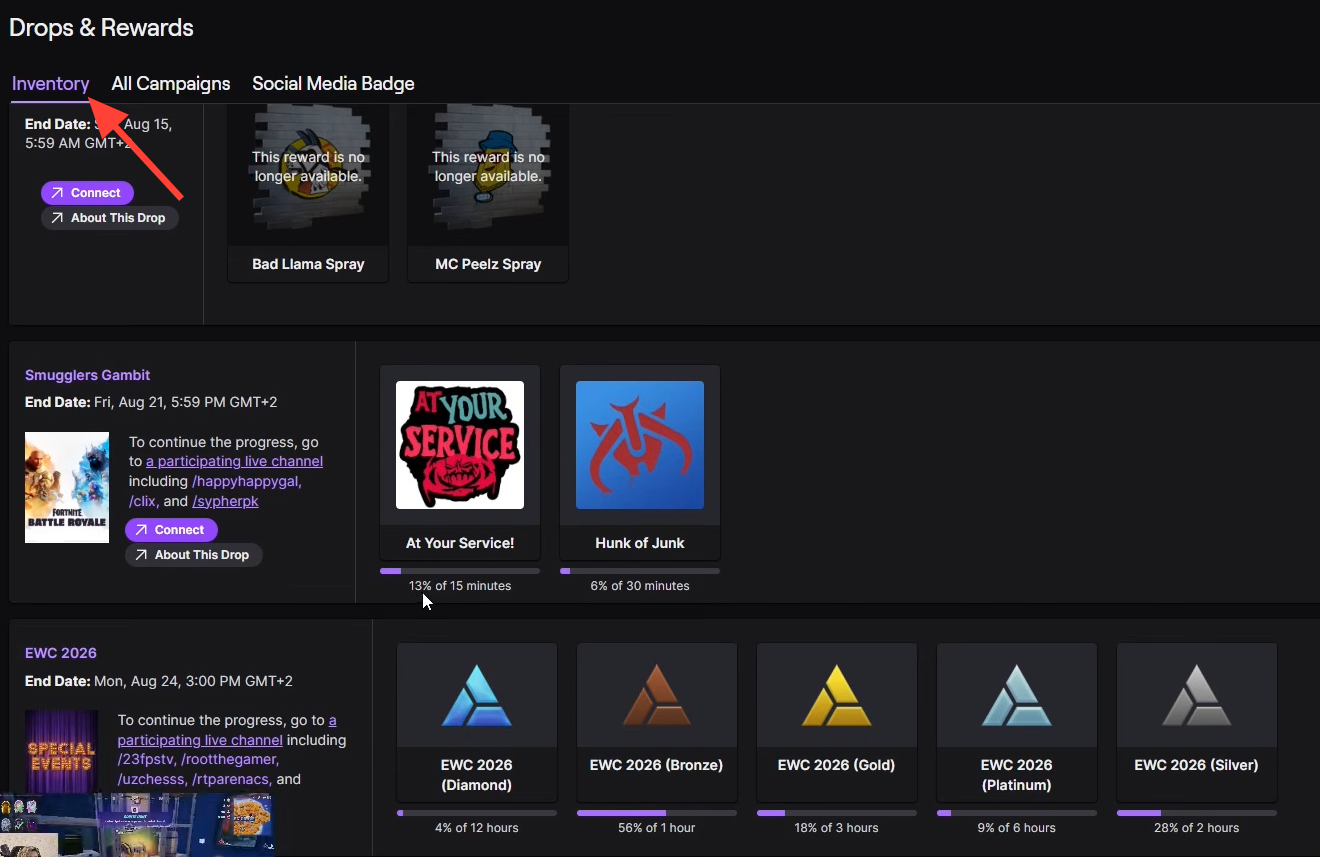Viewport: 1320px width, 857px height.
Task: Click the EWC 2026 (Diamond) badge icon
Action: click(477, 696)
